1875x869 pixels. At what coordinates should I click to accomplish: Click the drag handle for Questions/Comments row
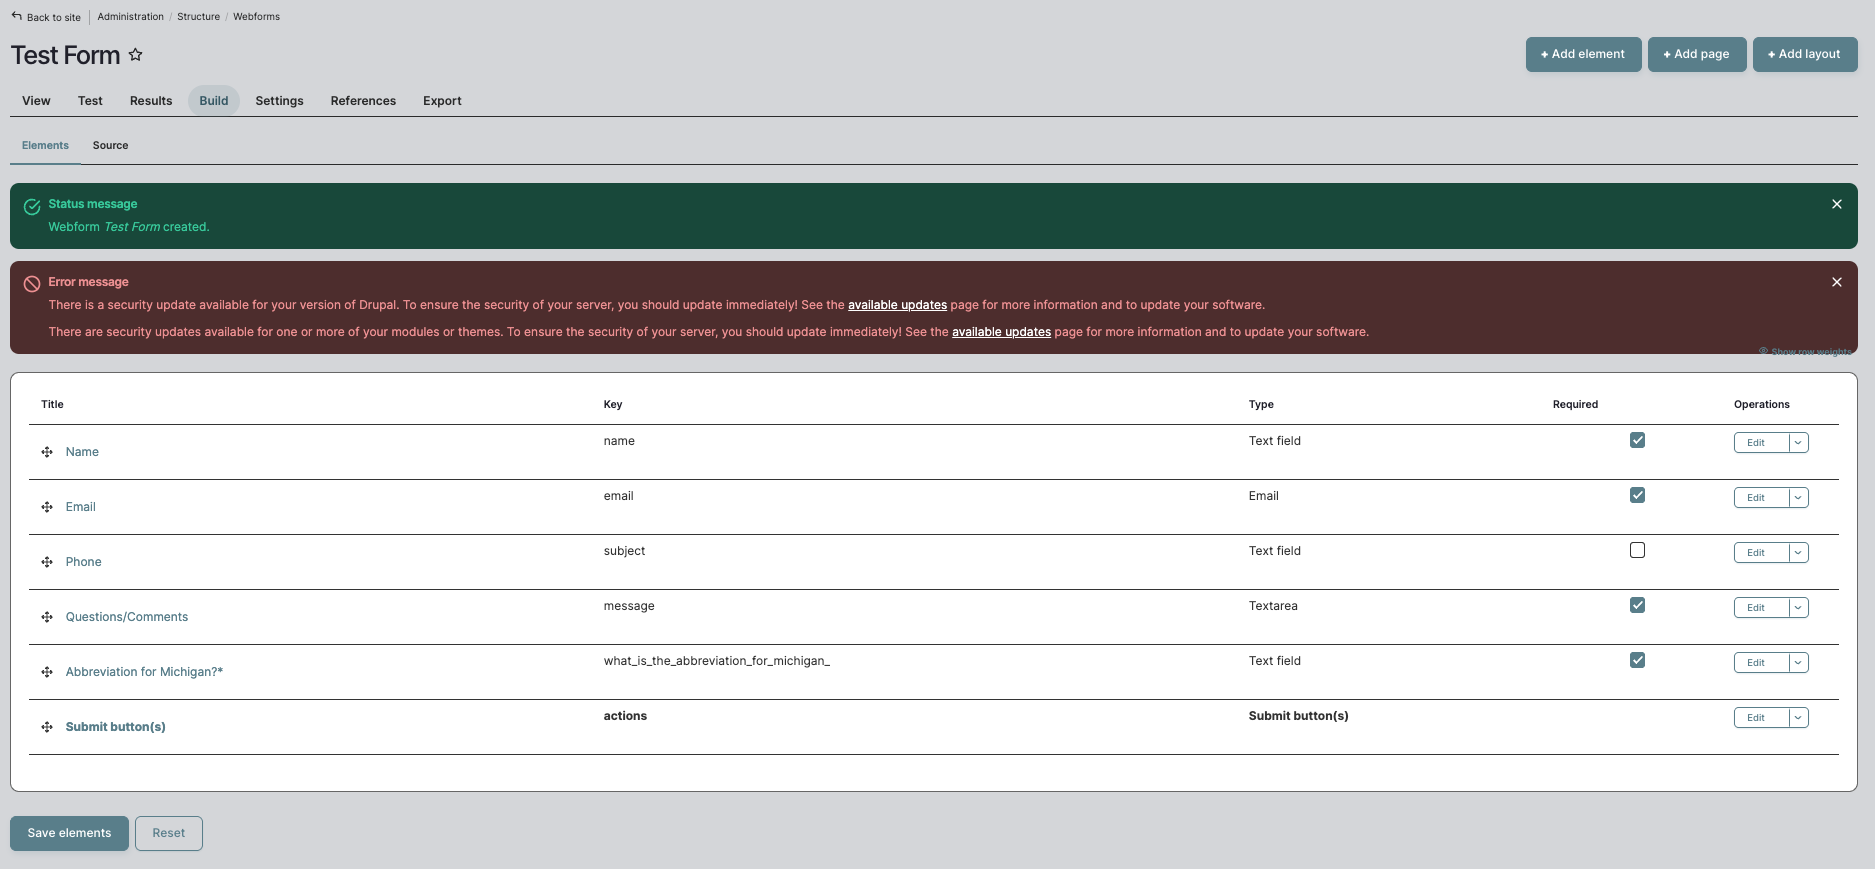click(x=47, y=617)
